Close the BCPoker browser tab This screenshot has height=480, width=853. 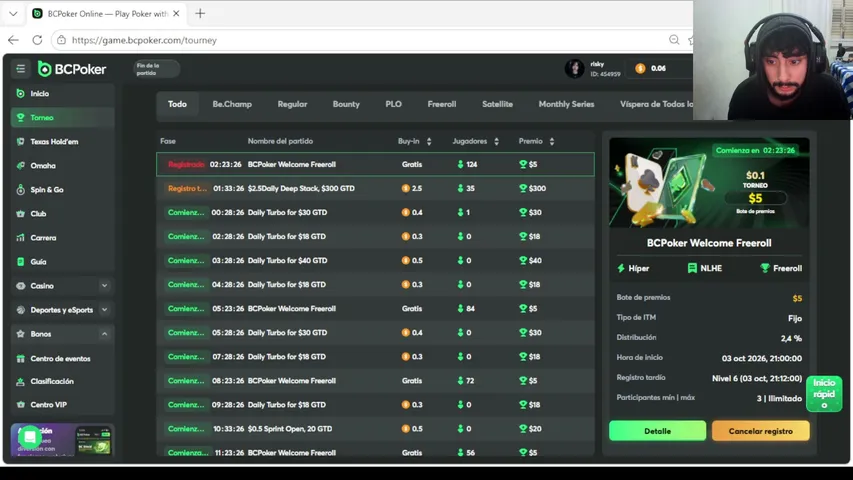point(176,14)
